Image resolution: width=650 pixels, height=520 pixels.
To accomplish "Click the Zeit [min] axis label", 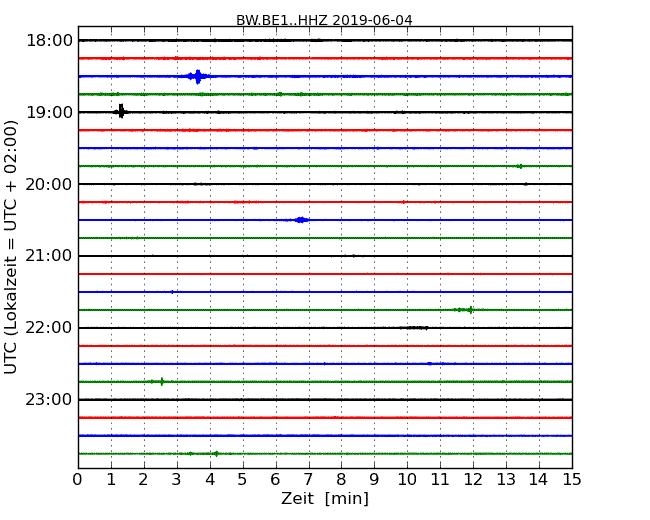I will (325, 498).
